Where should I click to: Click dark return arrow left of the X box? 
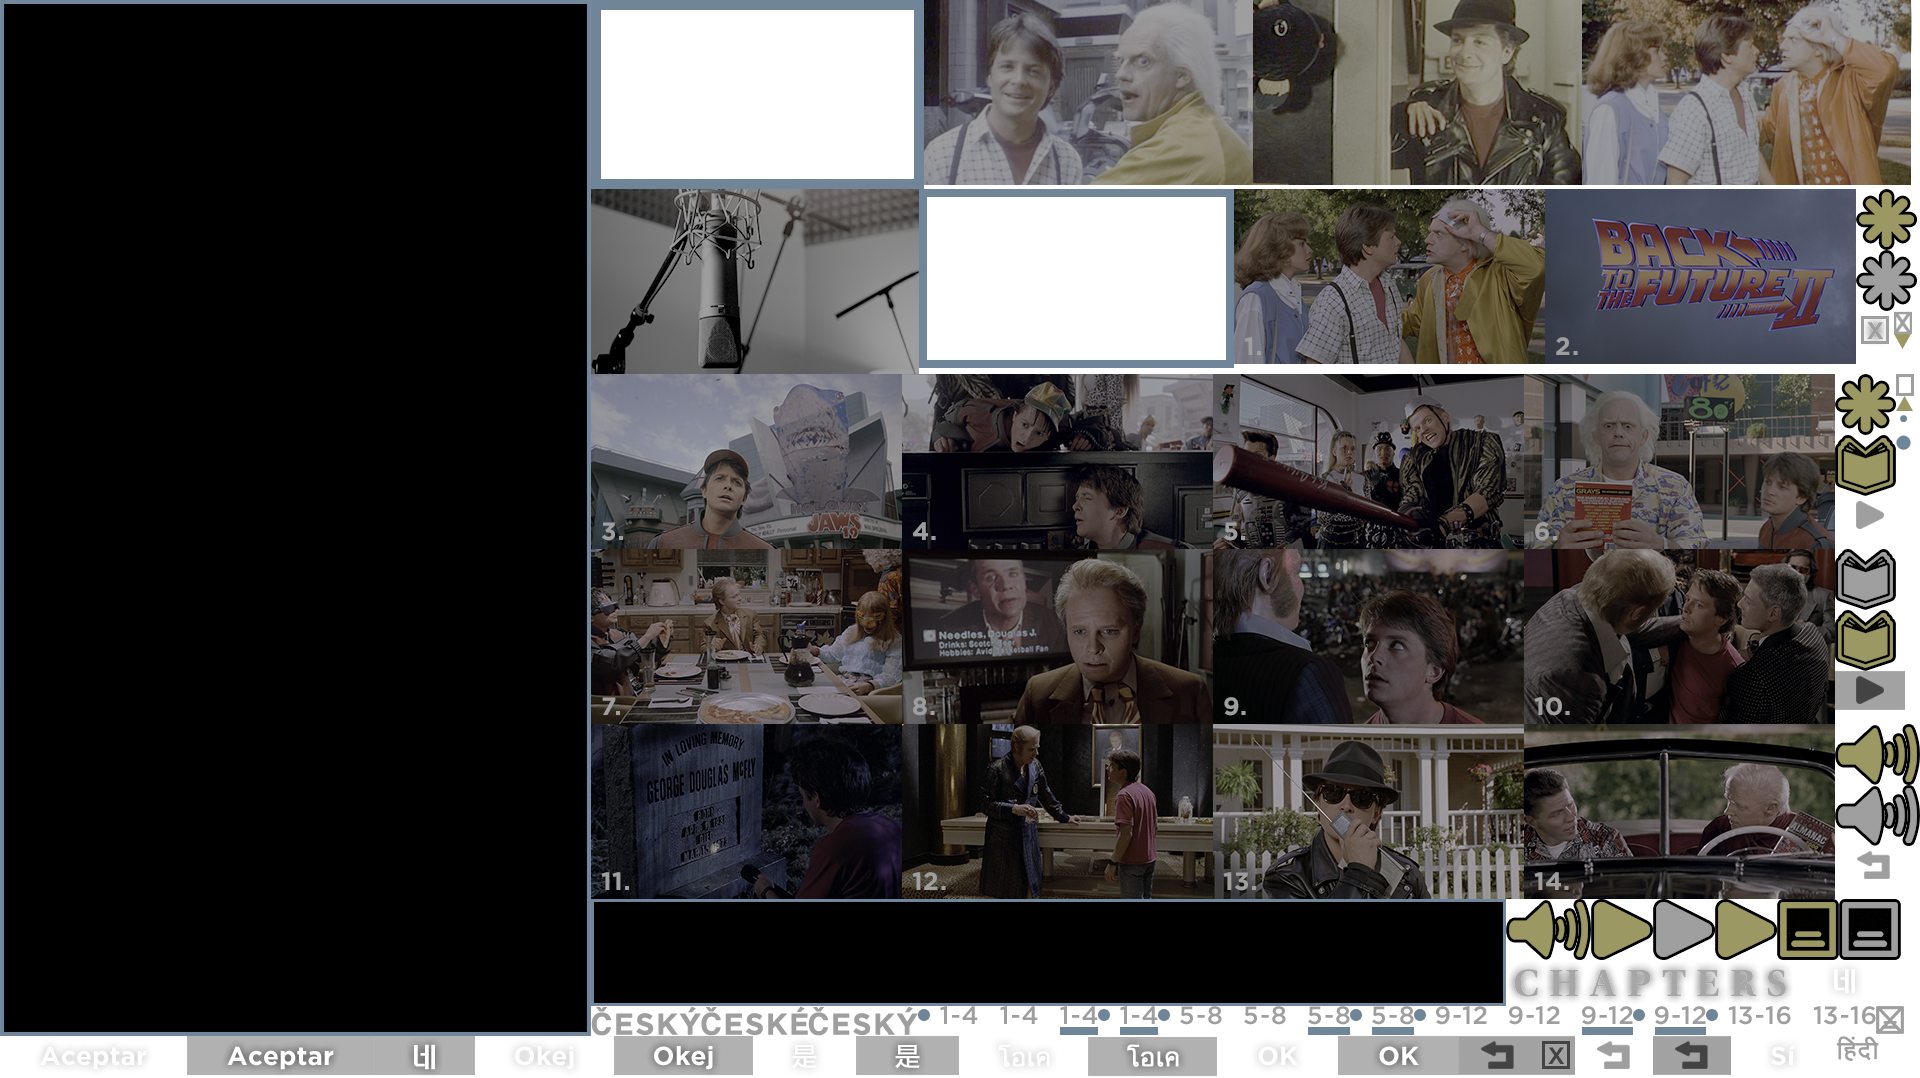click(1497, 1055)
